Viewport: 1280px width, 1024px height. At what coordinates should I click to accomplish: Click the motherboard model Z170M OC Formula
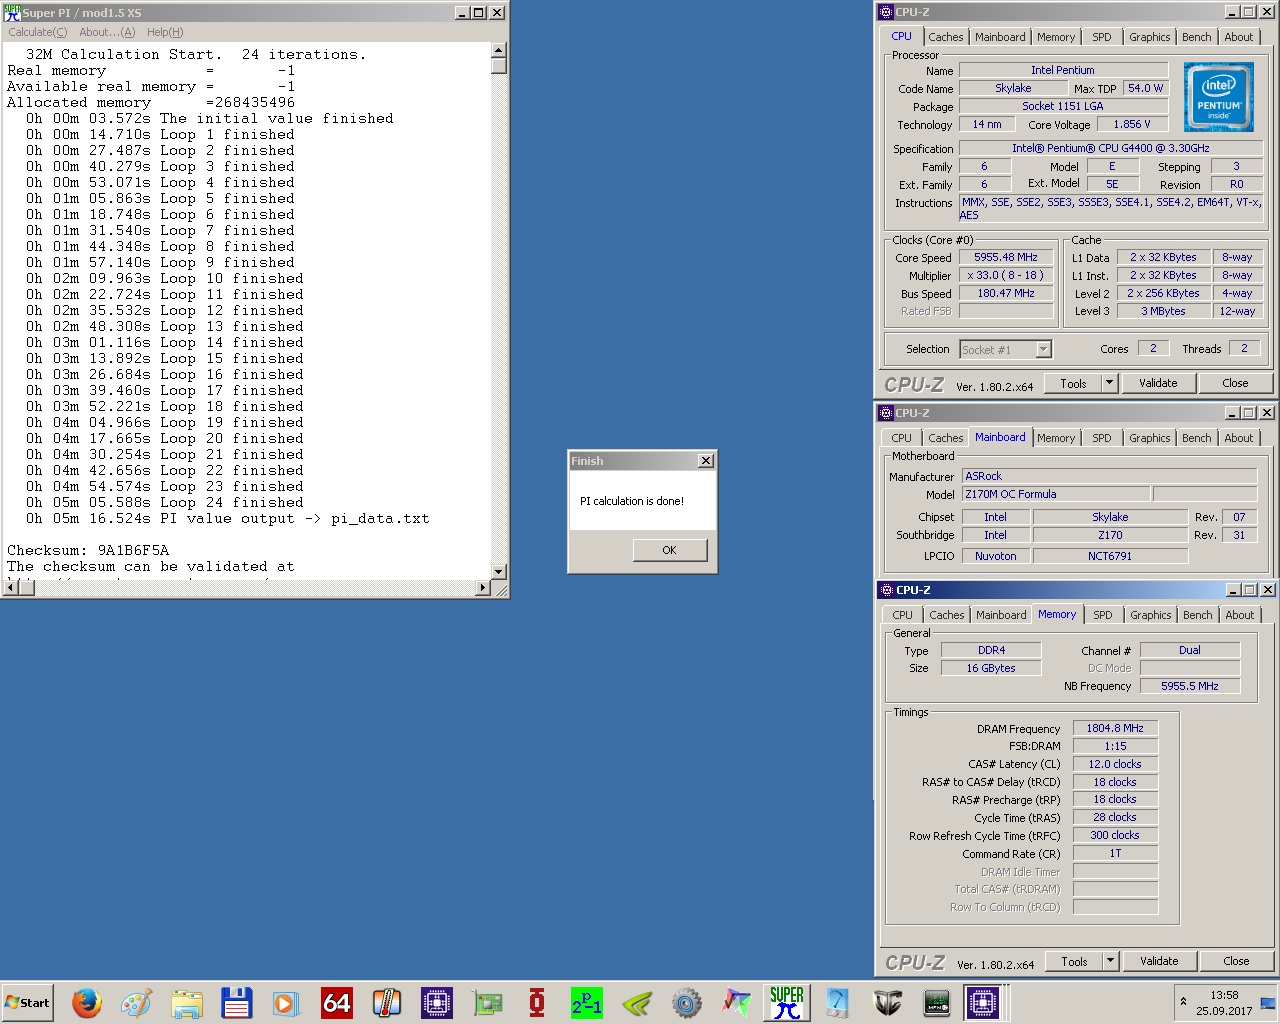1055,494
